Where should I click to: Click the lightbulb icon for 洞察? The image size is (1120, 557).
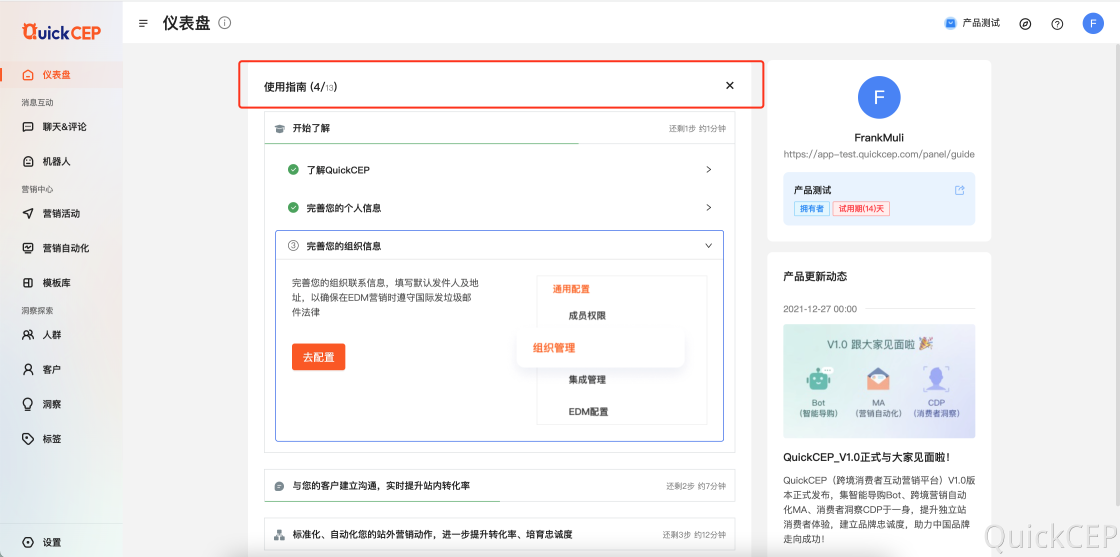(28, 404)
